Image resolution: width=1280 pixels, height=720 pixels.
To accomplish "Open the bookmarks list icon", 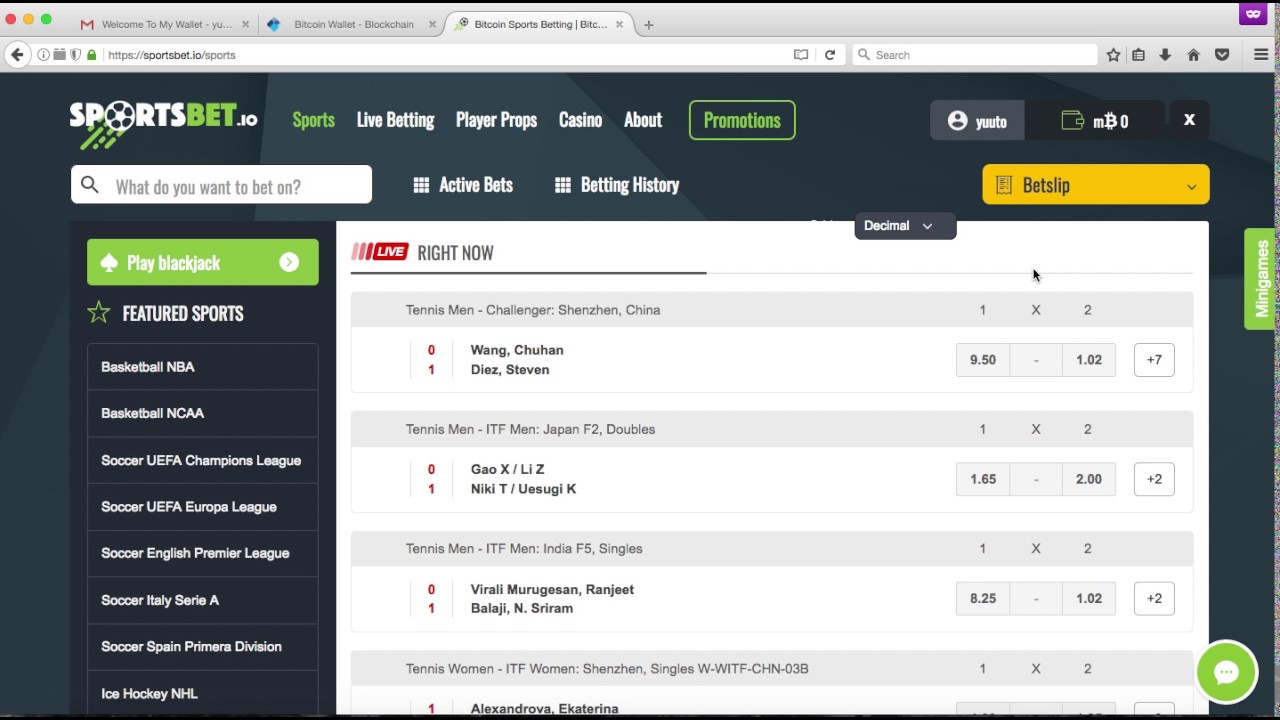I will pyautogui.click(x=1138, y=55).
